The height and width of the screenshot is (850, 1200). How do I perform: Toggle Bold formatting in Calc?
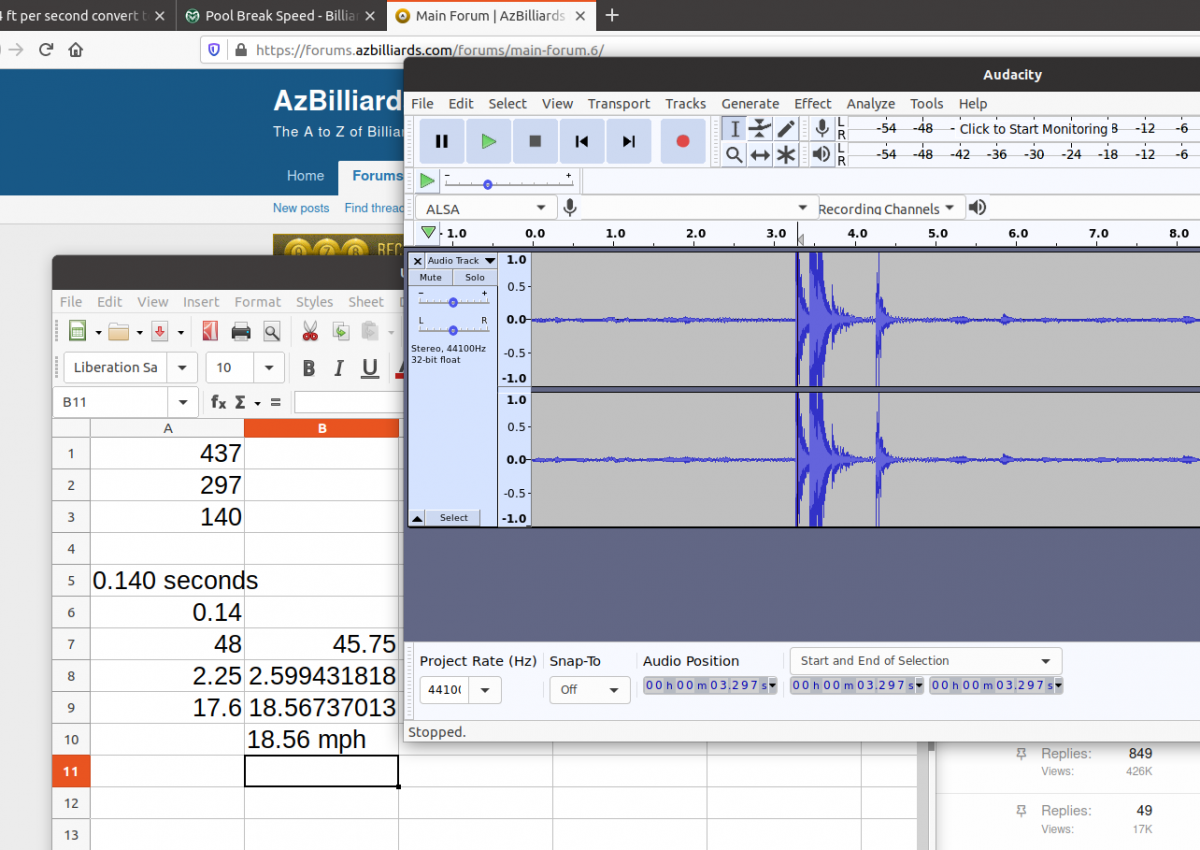(x=309, y=368)
